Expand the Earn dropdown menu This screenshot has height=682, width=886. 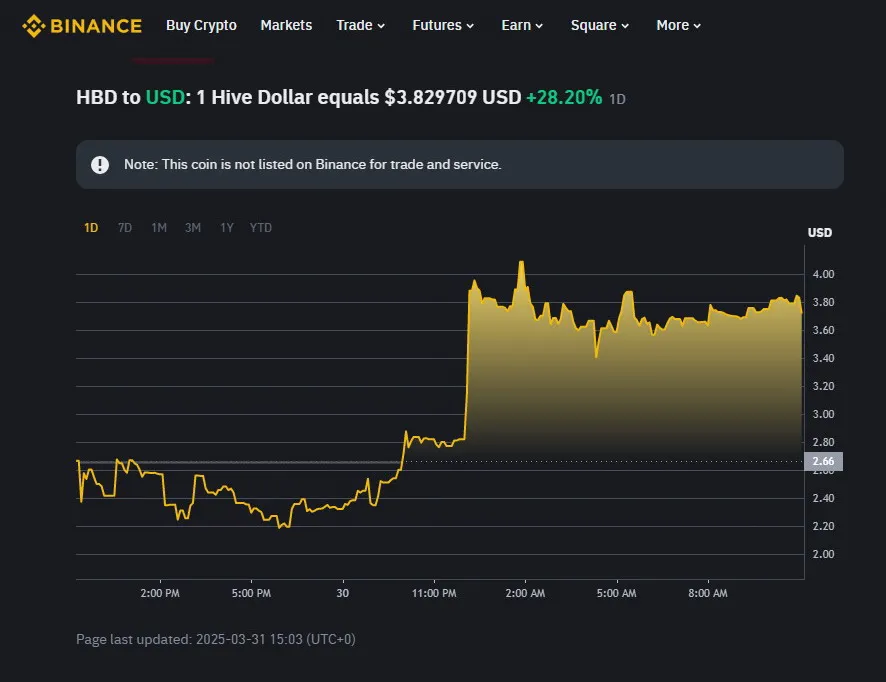coord(522,25)
